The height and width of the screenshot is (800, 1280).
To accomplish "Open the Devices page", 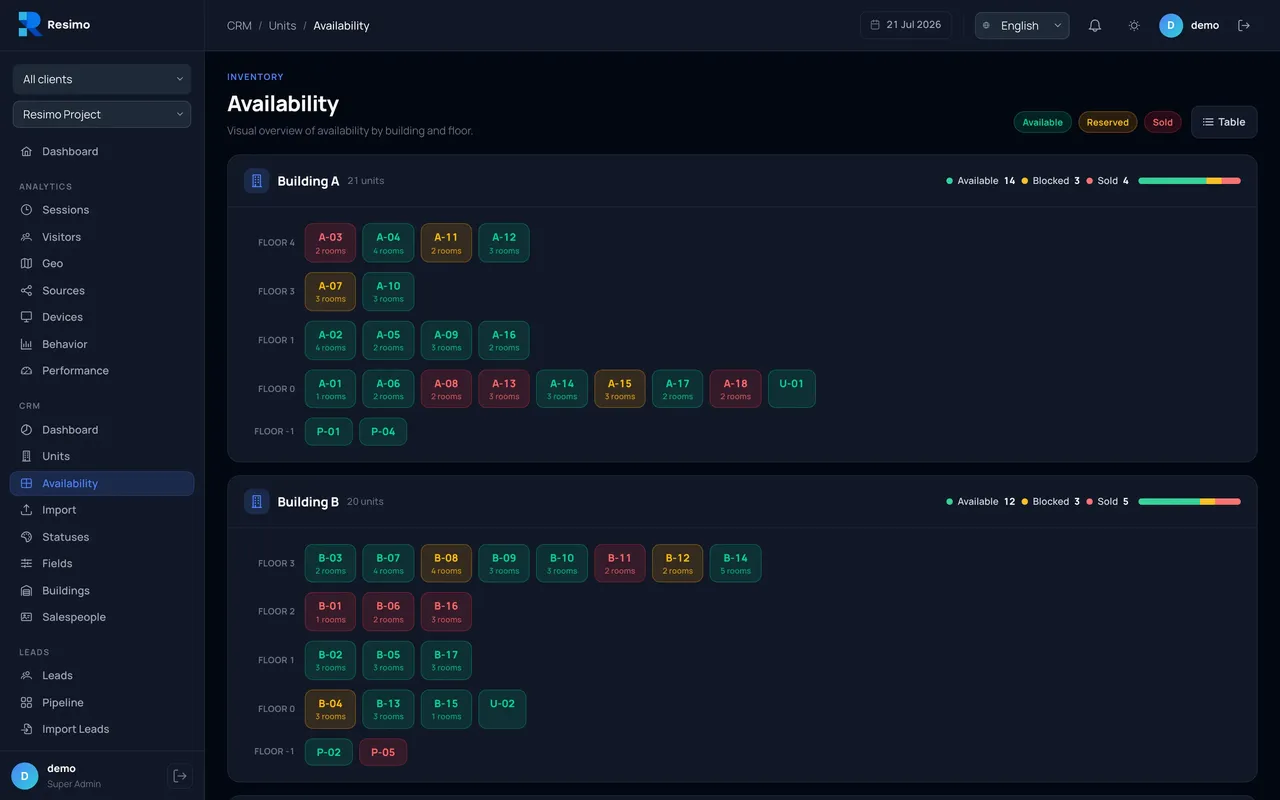I will coord(102,317).
